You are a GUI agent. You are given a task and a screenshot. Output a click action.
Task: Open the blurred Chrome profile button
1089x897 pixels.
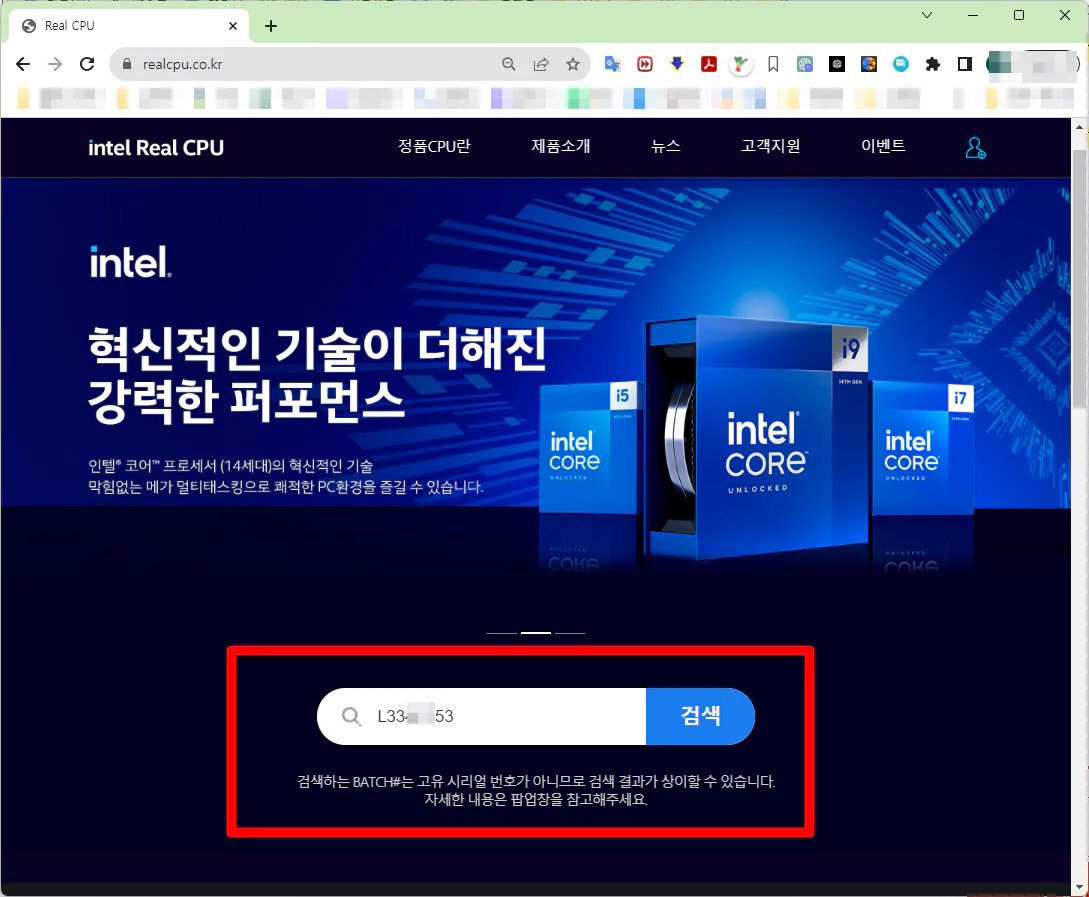coord(1033,65)
